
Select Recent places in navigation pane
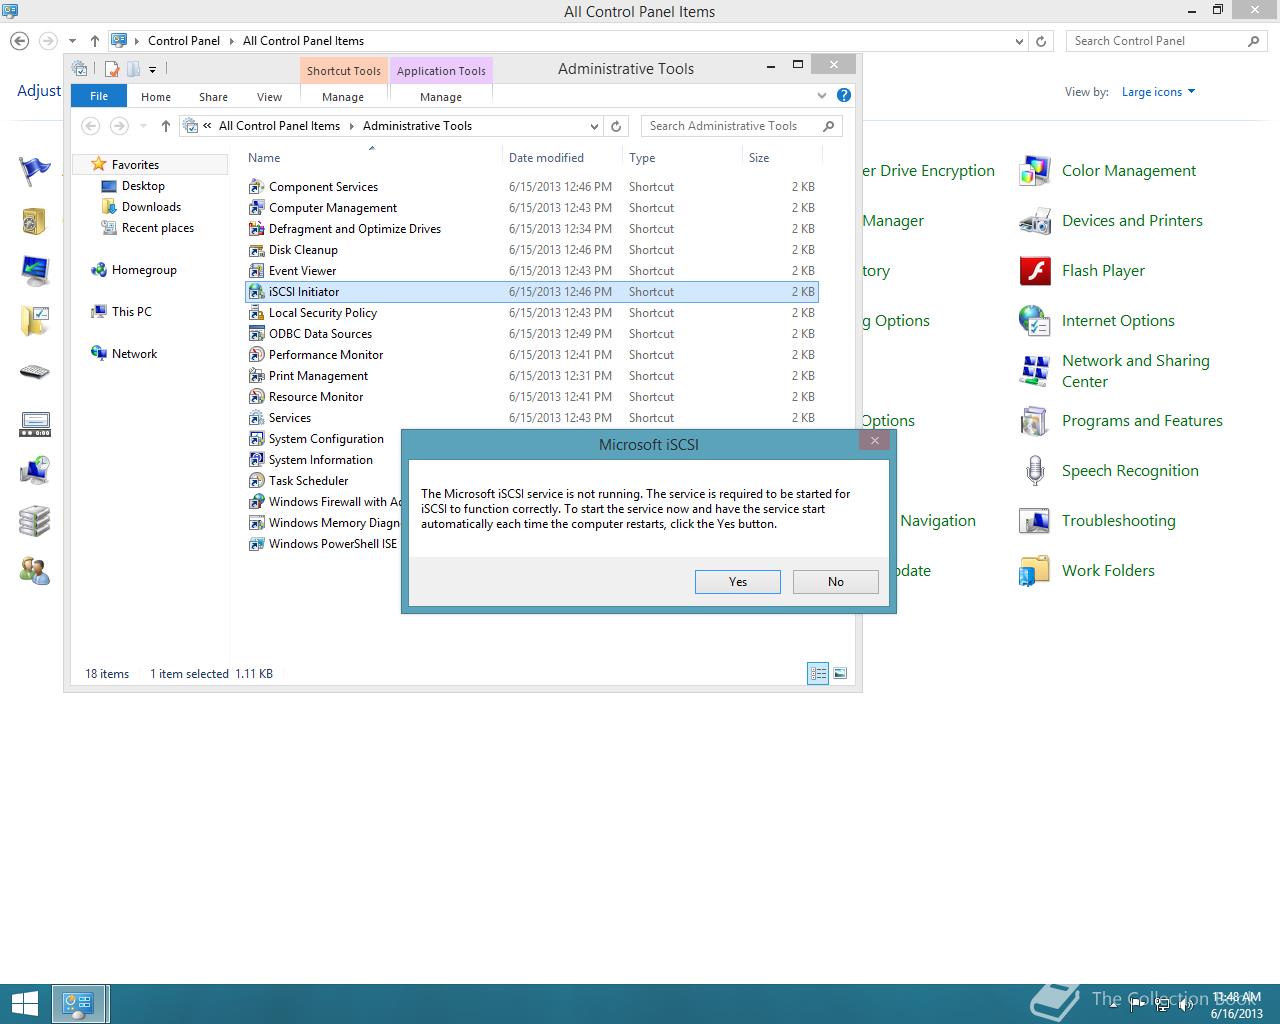158,228
